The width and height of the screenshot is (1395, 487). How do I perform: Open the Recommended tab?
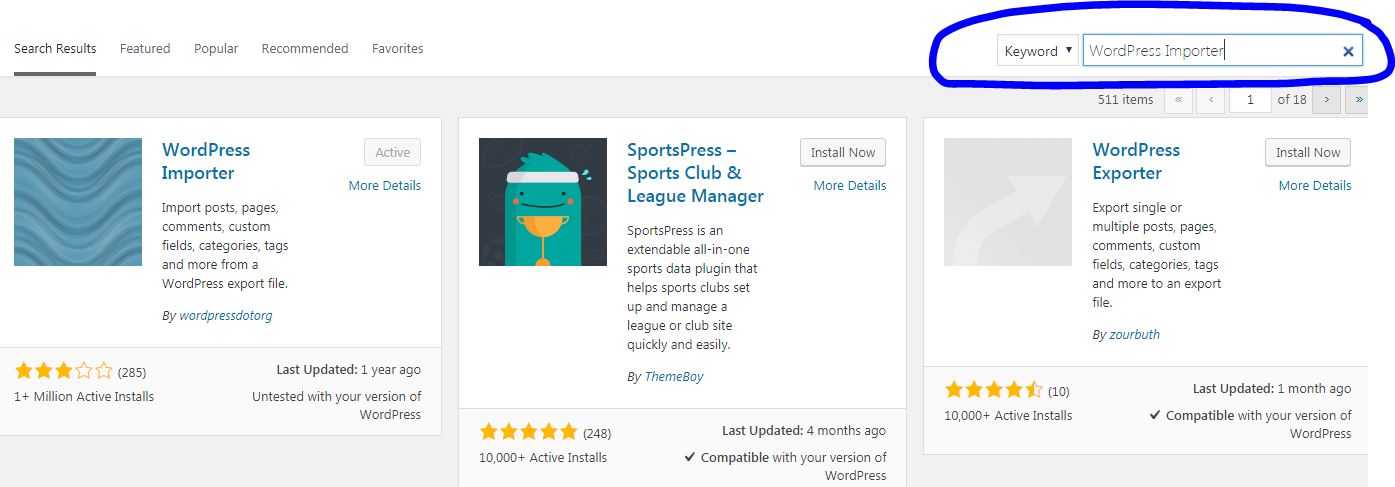tap(305, 48)
